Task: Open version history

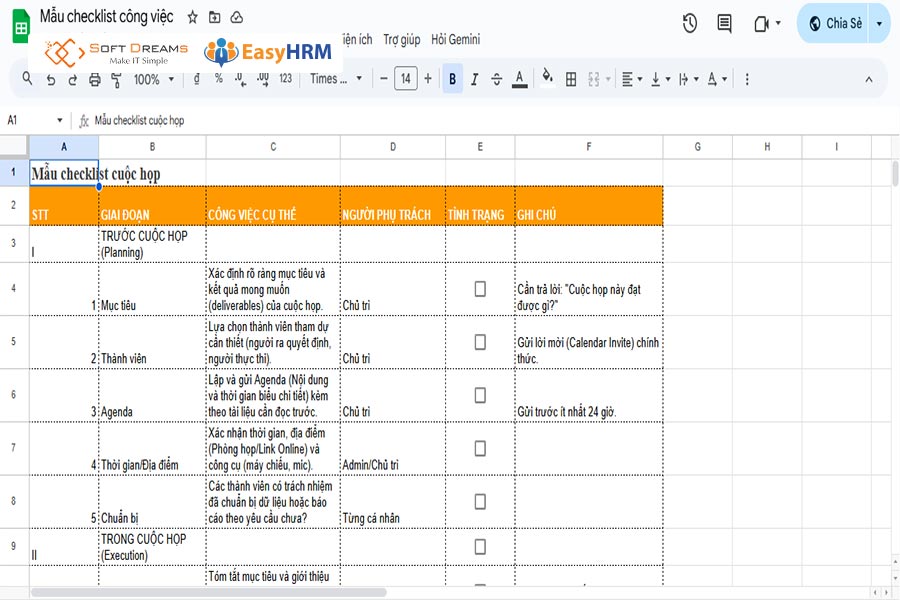Action: click(689, 22)
